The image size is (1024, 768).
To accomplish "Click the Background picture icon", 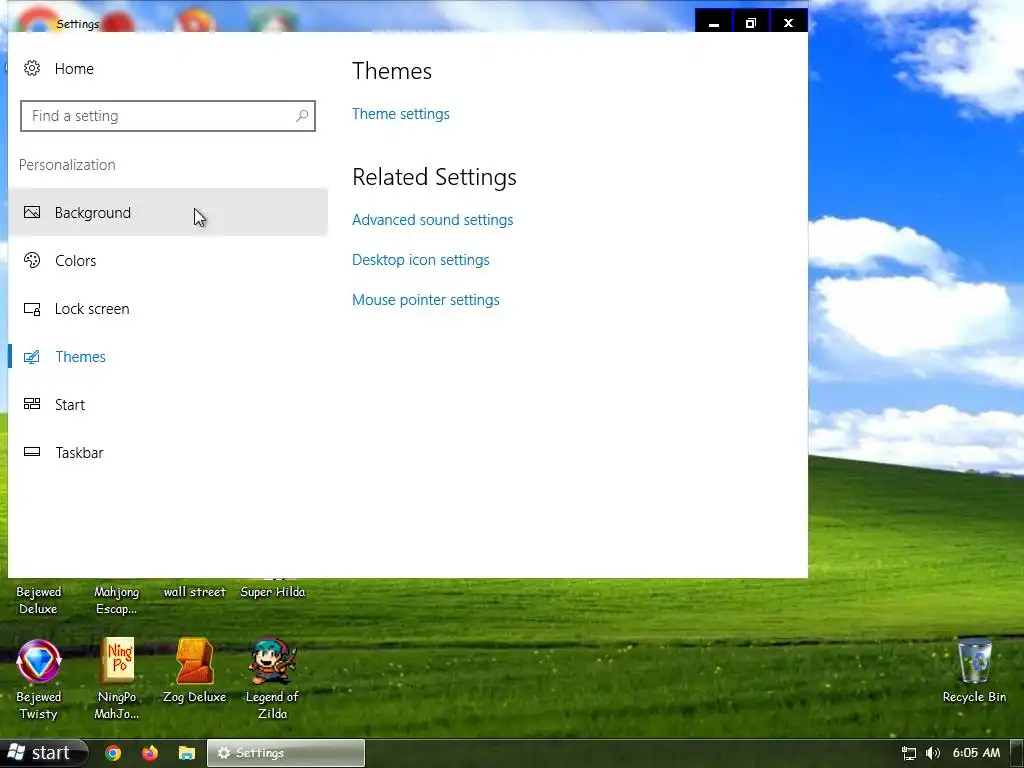I will [x=32, y=212].
